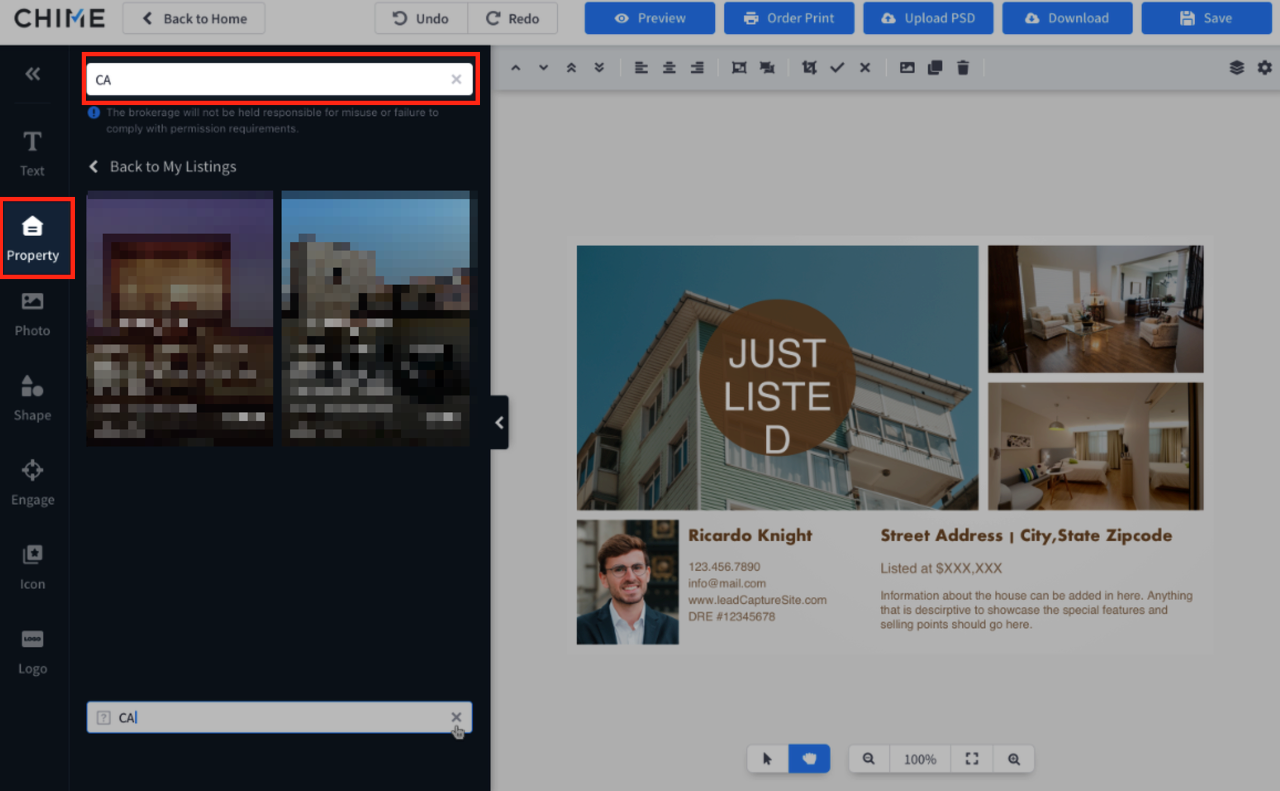The height and width of the screenshot is (791, 1280).
Task: Align text center
Action: (x=669, y=68)
